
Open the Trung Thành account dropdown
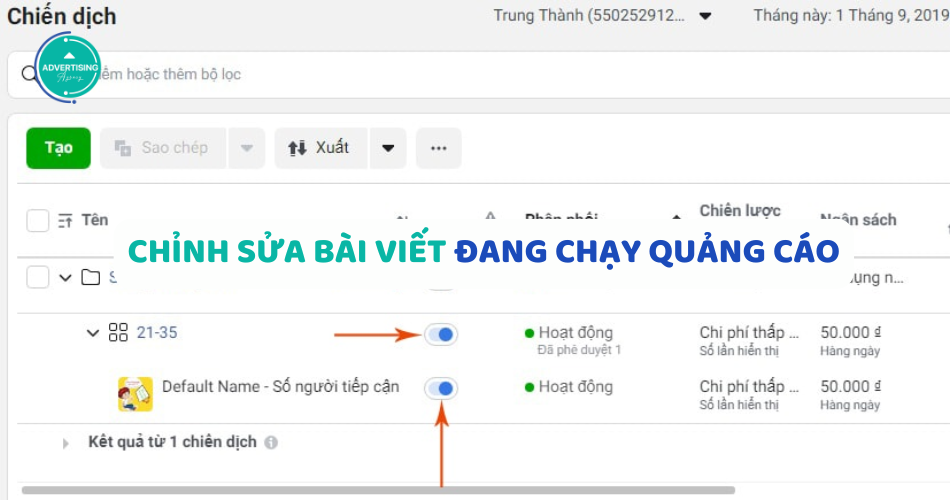(x=603, y=15)
